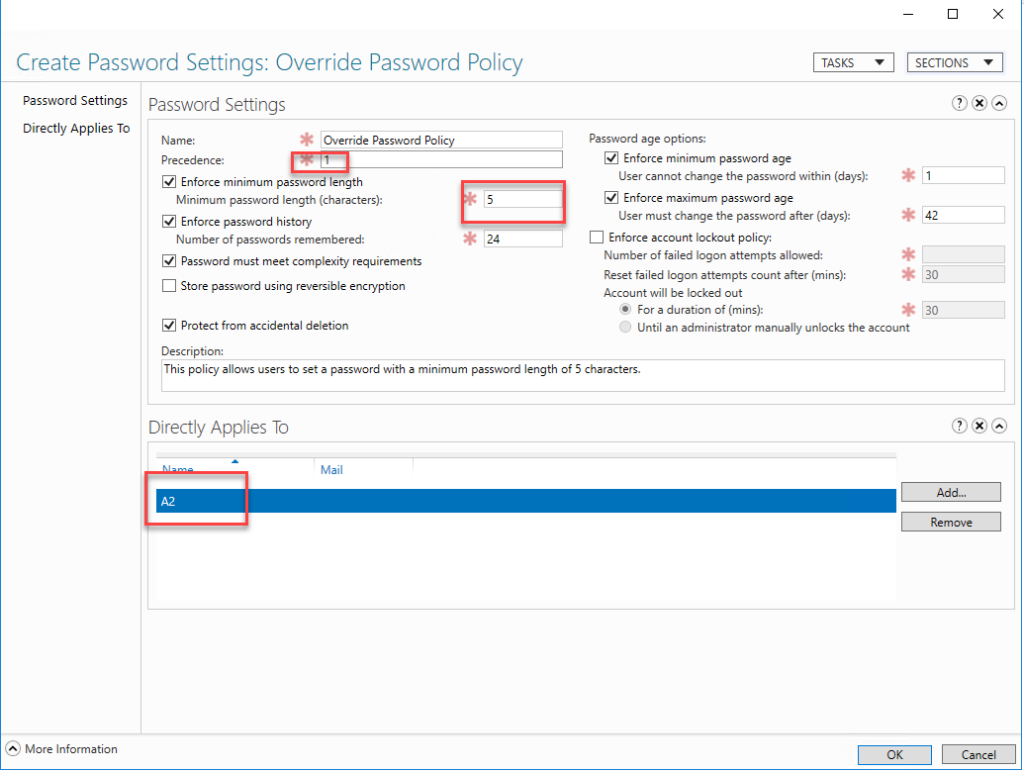Click help icon in Directly Applies To header
The height and width of the screenshot is (771, 1024).
tap(959, 427)
